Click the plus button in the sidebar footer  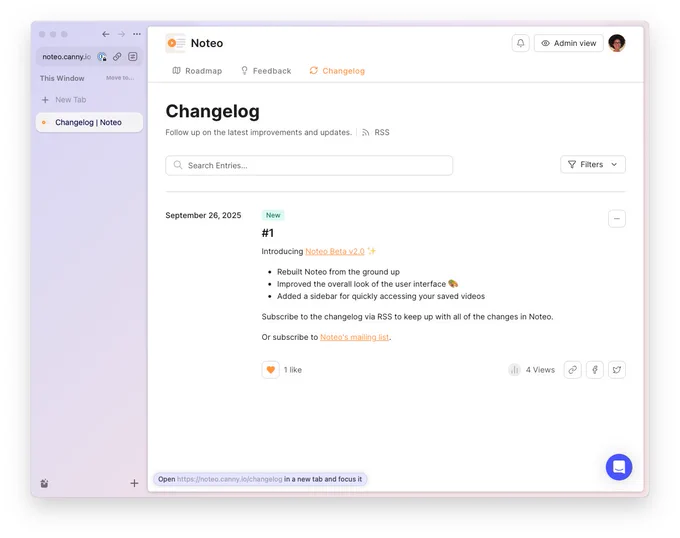[134, 483]
